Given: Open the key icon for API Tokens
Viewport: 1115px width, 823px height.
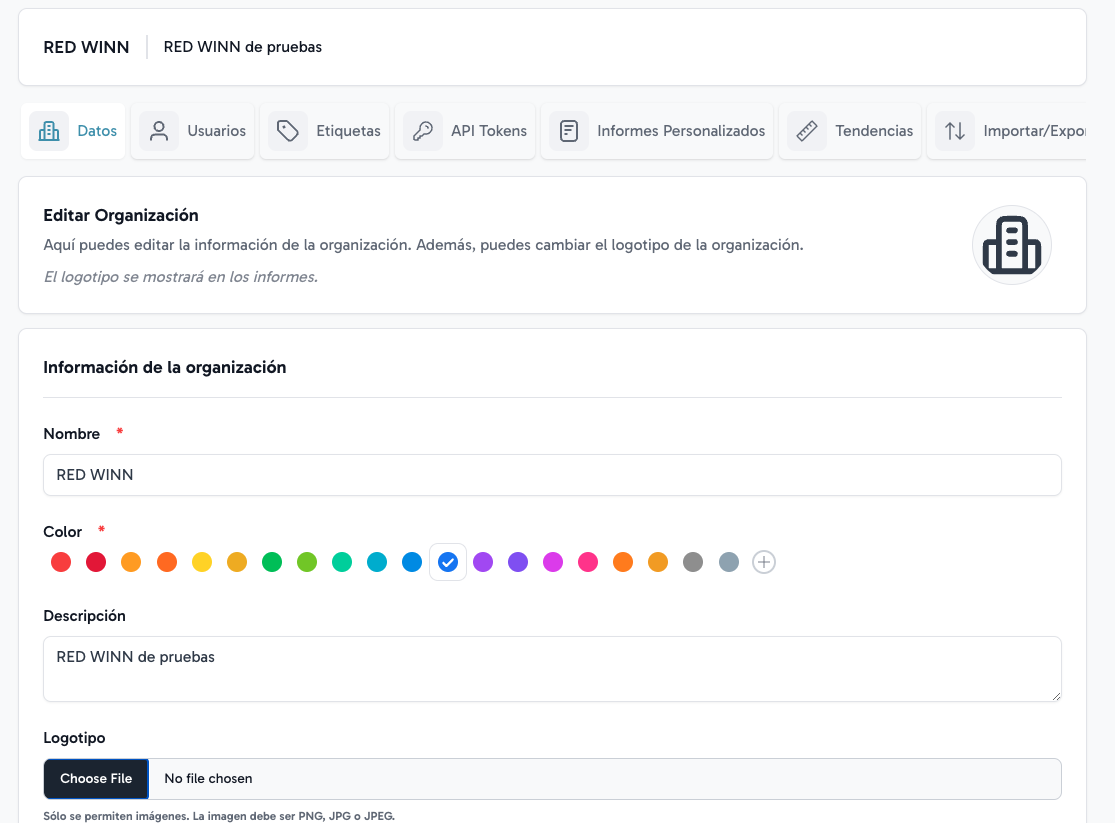Looking at the screenshot, I should coord(423,131).
